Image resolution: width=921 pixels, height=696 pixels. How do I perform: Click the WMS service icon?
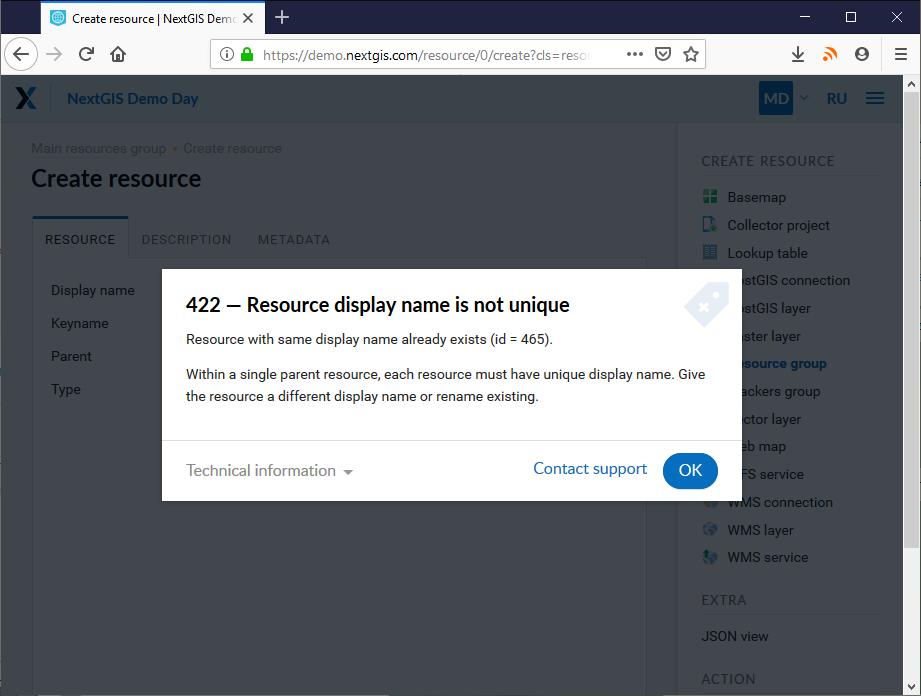pyautogui.click(x=710, y=557)
